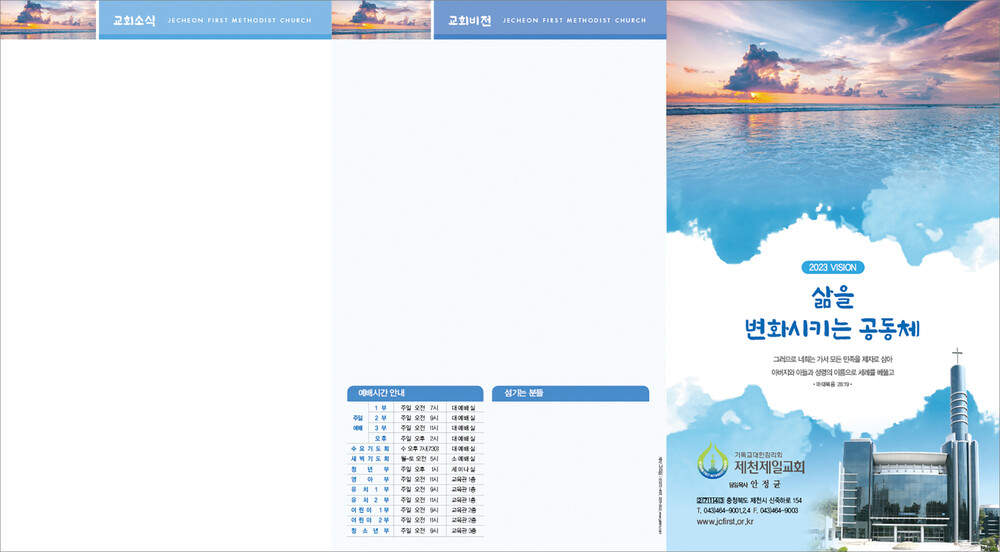Click the 삶을 변화시키는 공동체 title text

pyautogui.click(x=832, y=312)
